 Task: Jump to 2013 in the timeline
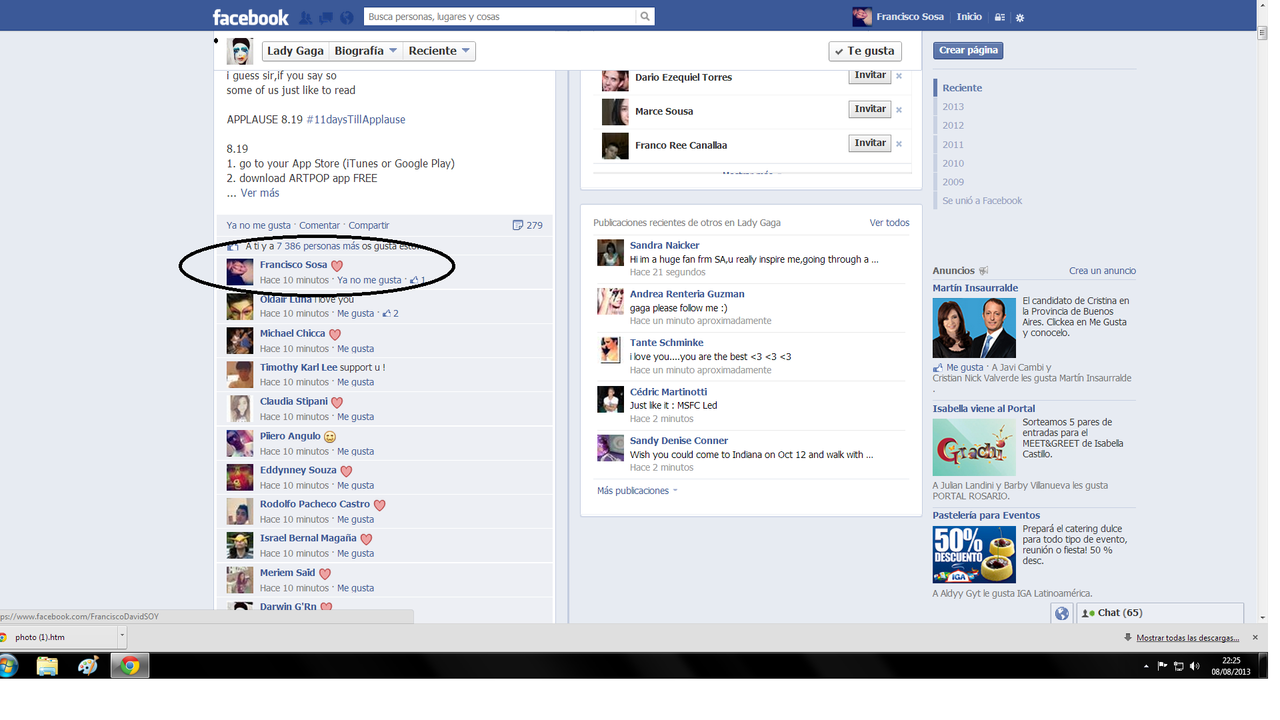click(953, 107)
